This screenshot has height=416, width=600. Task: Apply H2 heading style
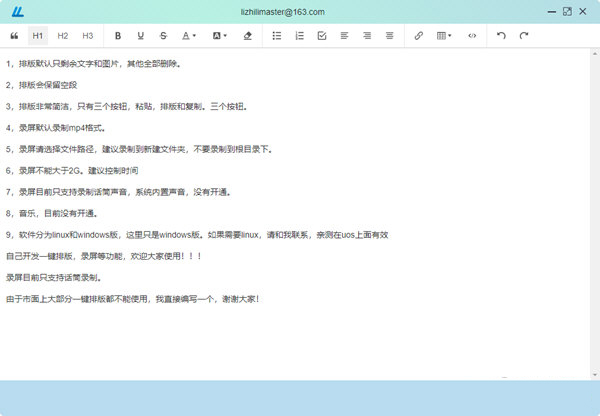click(x=63, y=35)
